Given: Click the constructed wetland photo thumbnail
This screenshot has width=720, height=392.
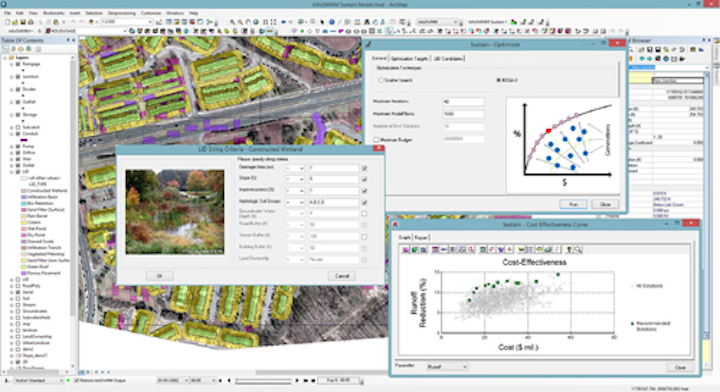Looking at the screenshot, I should [x=175, y=212].
